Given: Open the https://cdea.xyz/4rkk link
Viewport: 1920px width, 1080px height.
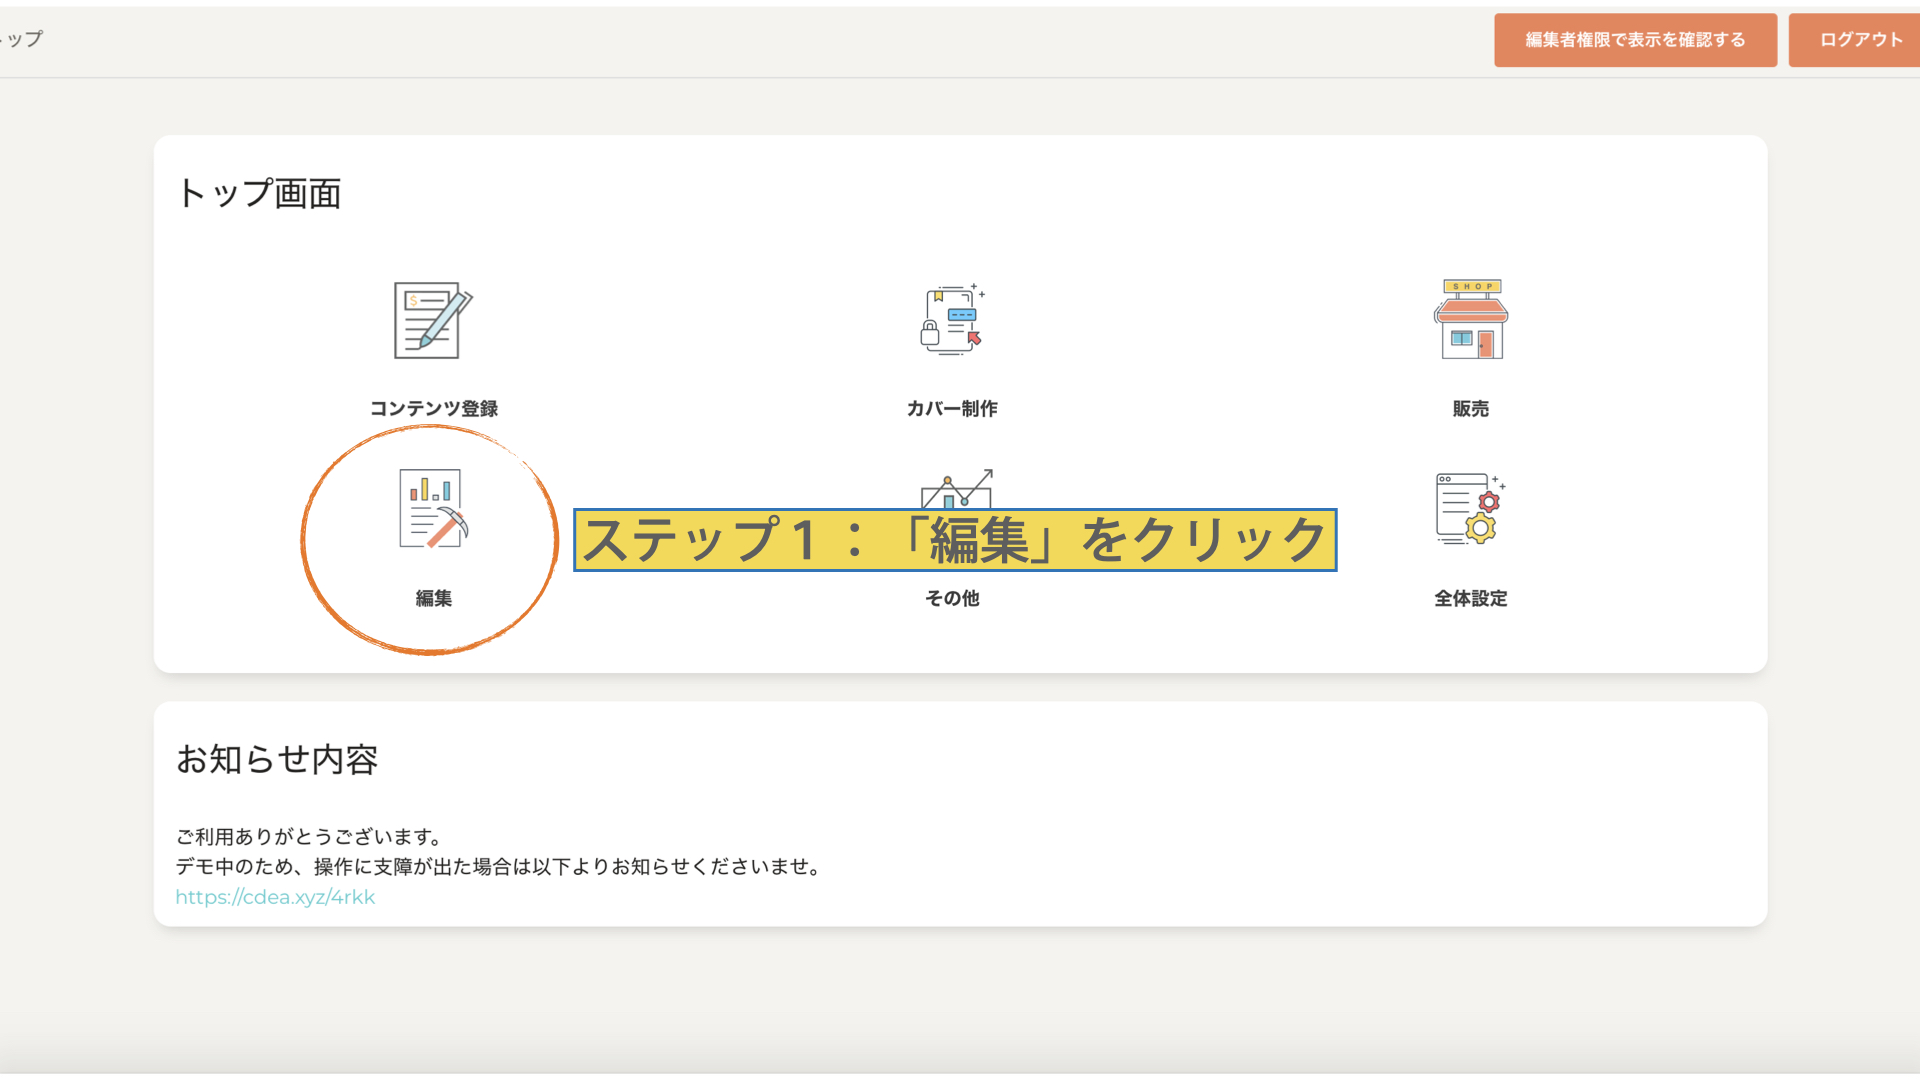Looking at the screenshot, I should pos(275,897).
